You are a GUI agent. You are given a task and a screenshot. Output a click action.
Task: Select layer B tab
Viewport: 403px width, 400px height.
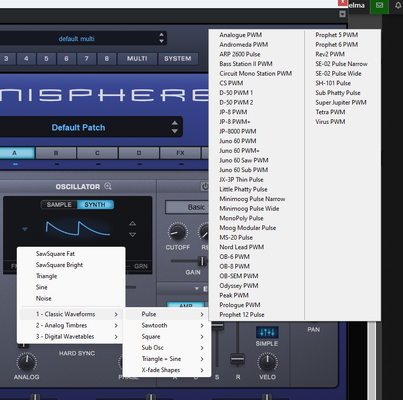pos(56,153)
